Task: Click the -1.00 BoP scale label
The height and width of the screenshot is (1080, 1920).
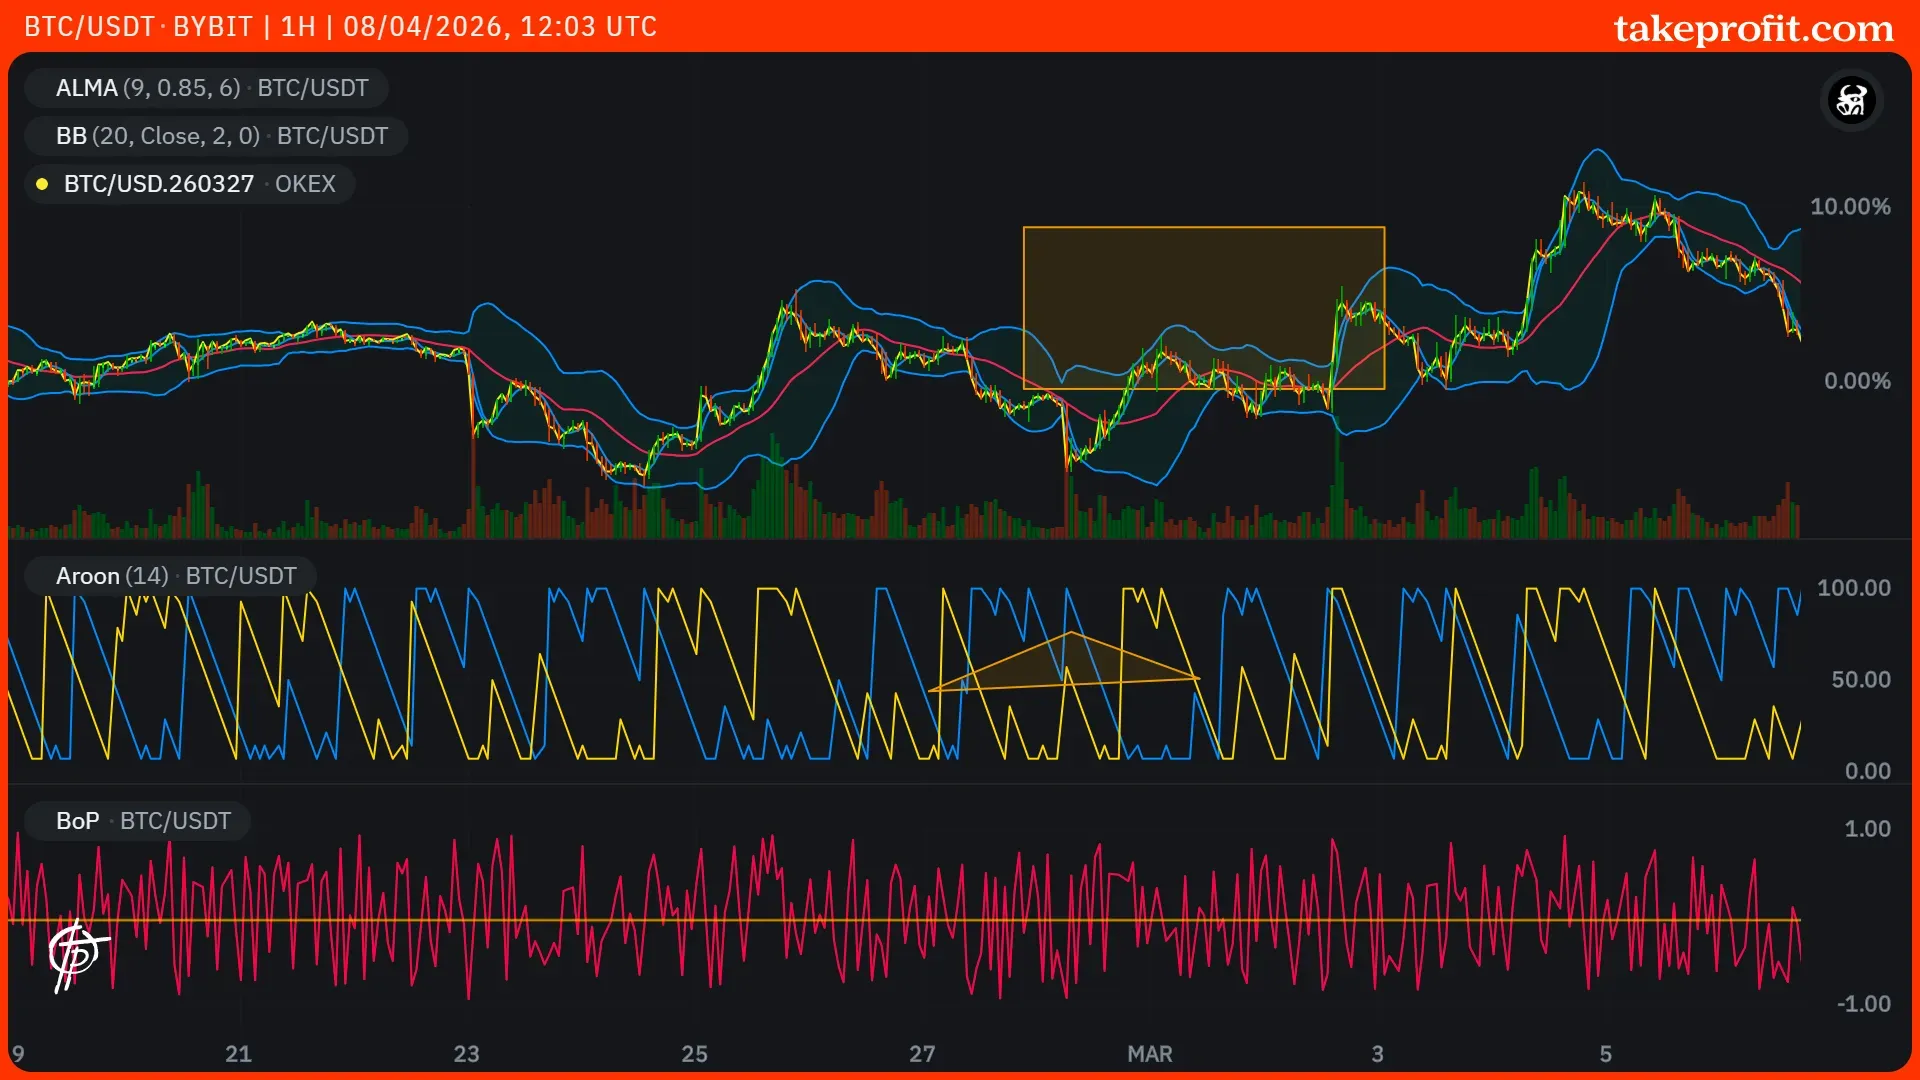Action: point(1863,1004)
